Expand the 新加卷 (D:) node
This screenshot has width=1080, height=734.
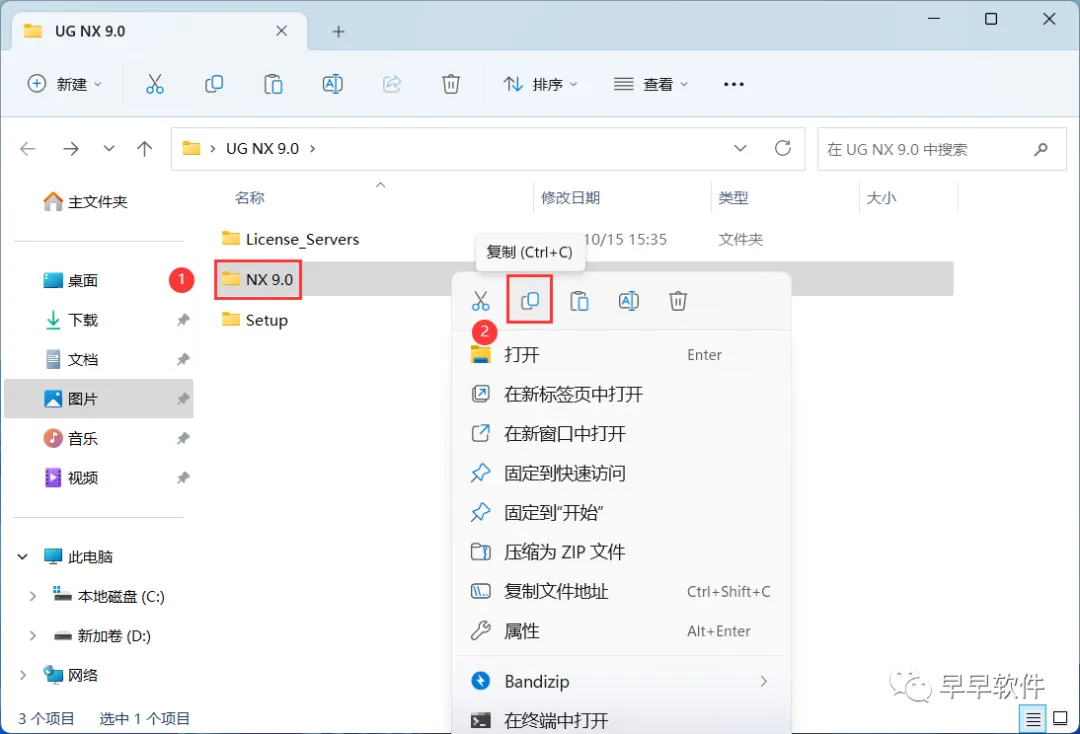coord(32,636)
